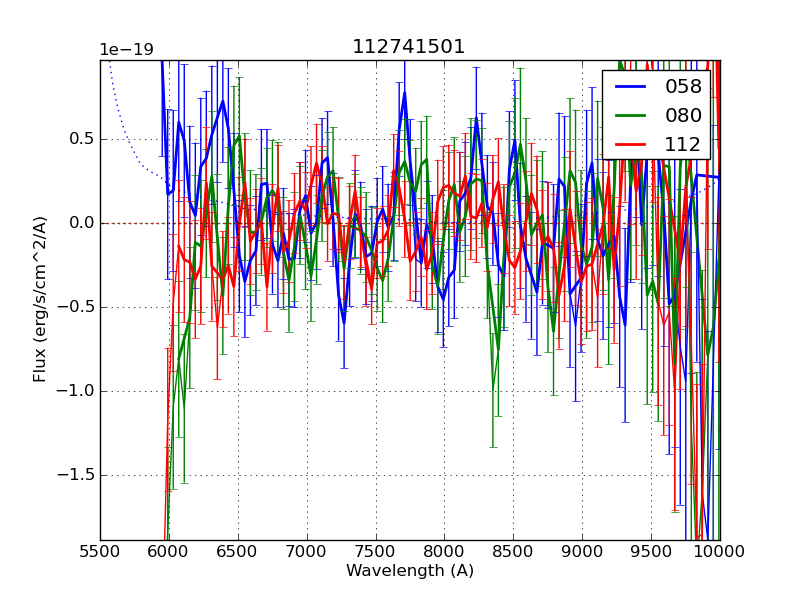Click the −1.5 y-axis tick label
800x600 pixels.
(73, 475)
